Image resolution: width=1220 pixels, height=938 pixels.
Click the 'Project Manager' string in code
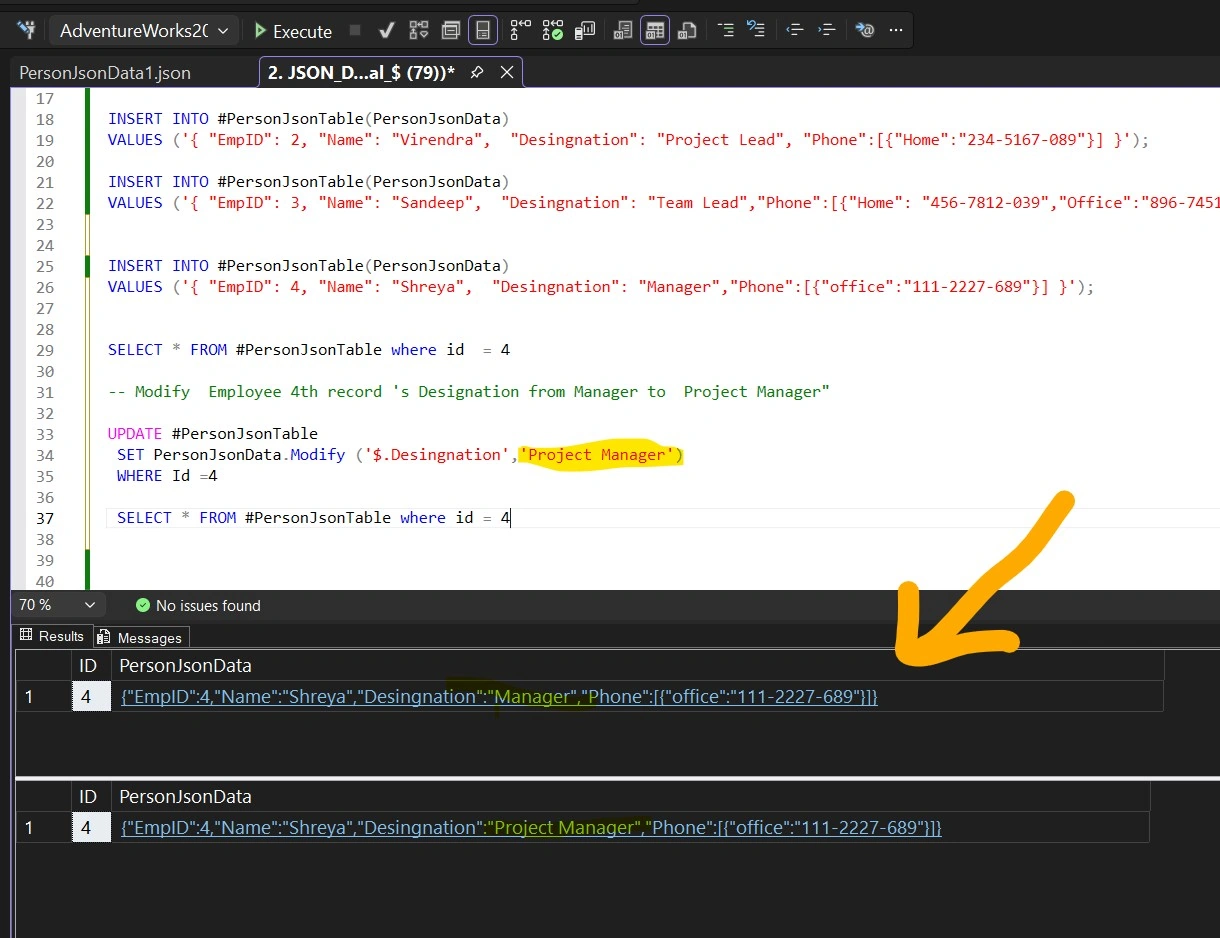596,455
